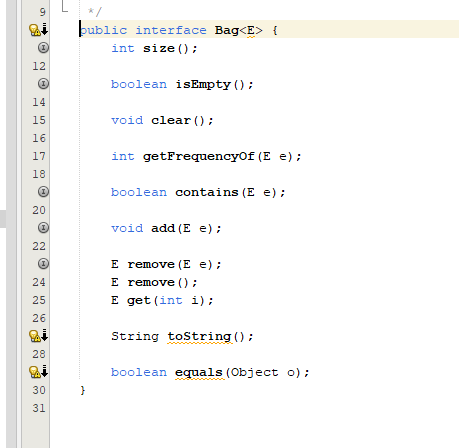Click the underlined toString method name

pyautogui.click(x=199, y=337)
